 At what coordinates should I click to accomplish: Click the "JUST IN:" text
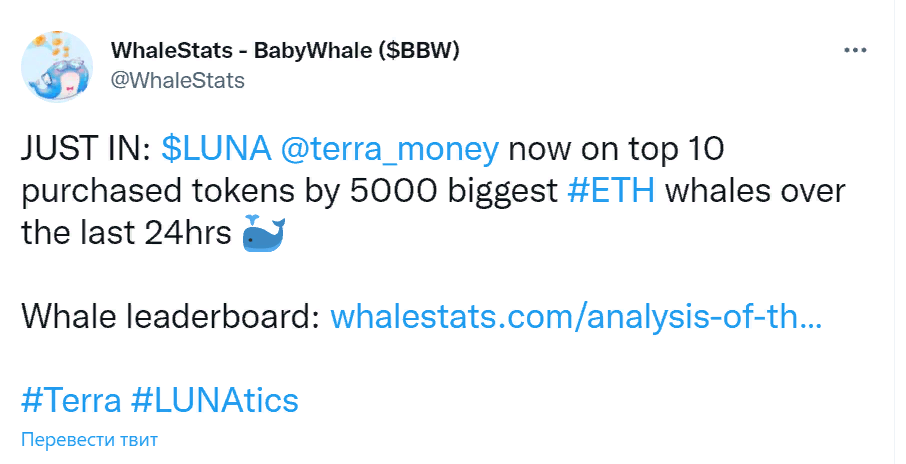(85, 150)
